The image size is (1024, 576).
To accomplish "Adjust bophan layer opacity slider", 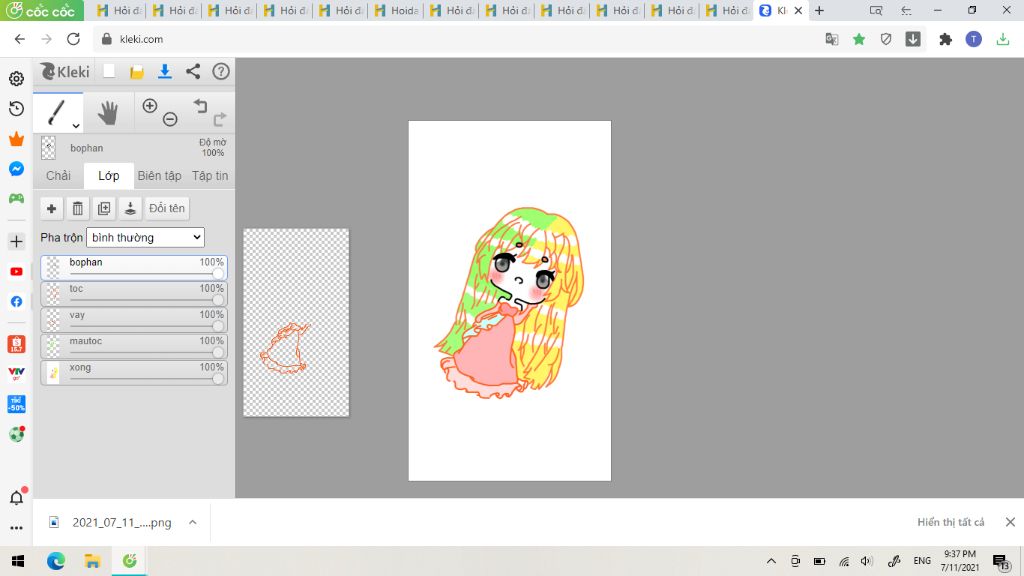I will (217, 274).
